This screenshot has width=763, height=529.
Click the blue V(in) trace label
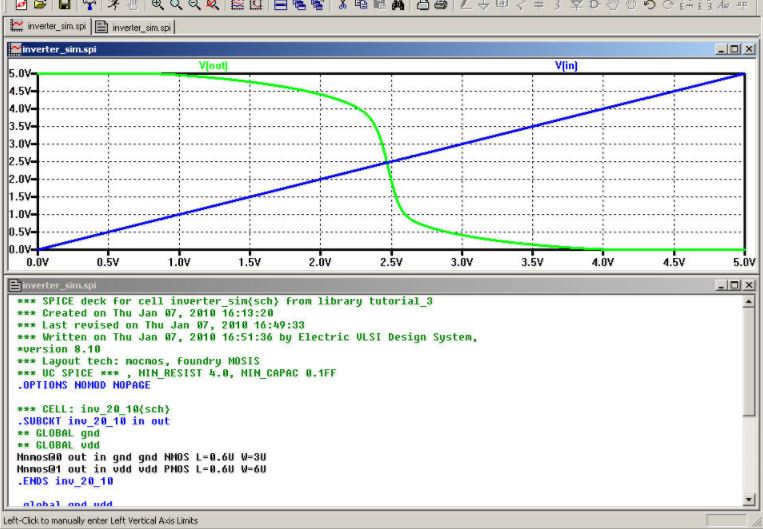[566, 65]
